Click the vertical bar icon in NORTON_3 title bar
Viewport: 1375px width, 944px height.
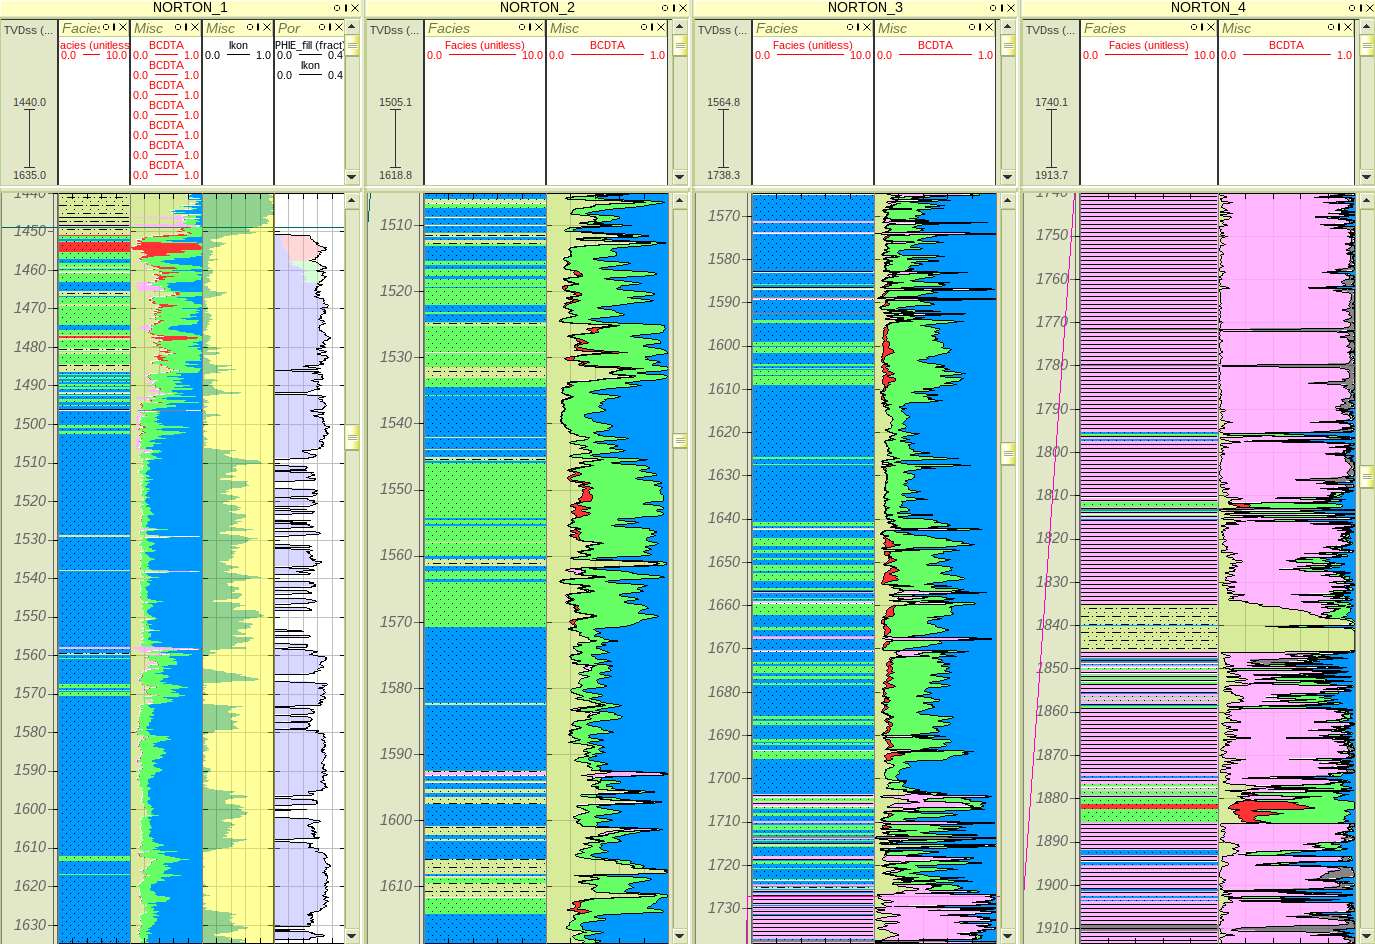(1001, 8)
